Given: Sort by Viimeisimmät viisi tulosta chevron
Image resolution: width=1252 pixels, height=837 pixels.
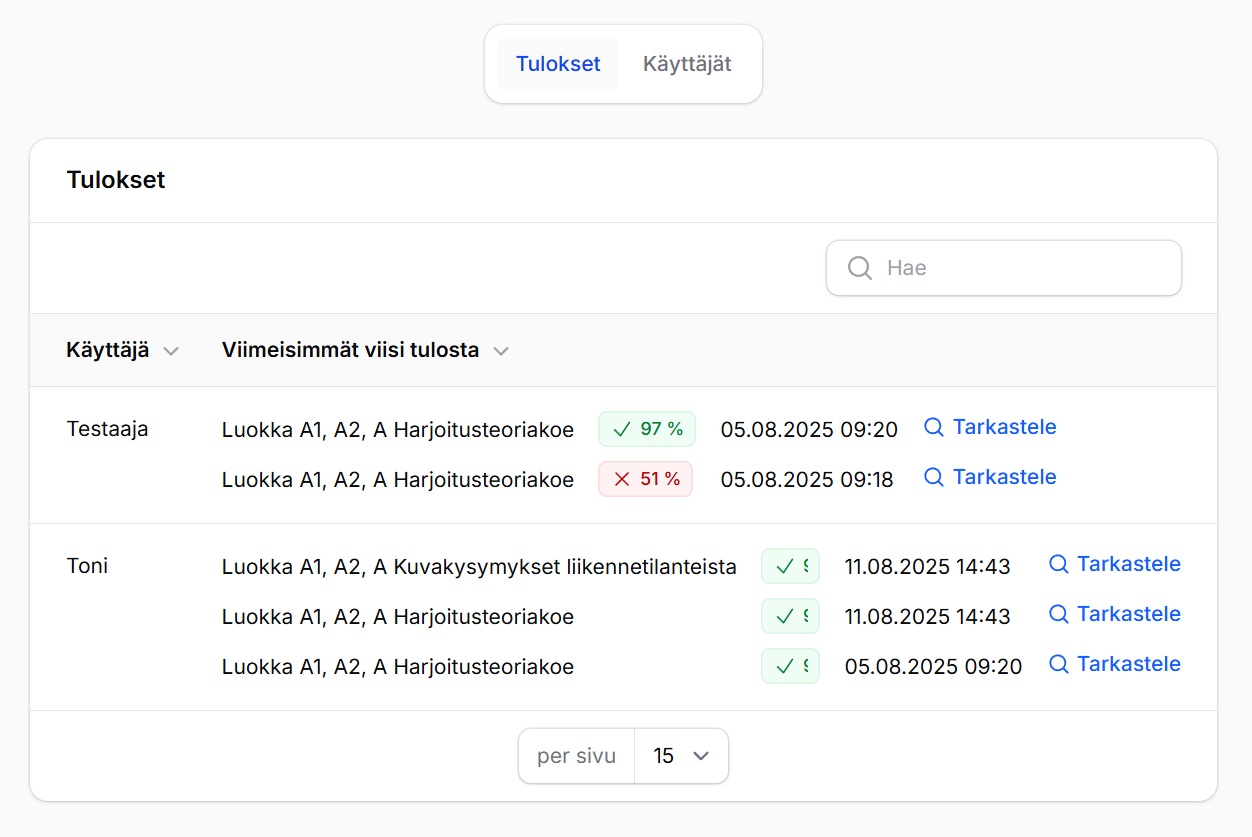Looking at the screenshot, I should [x=501, y=351].
